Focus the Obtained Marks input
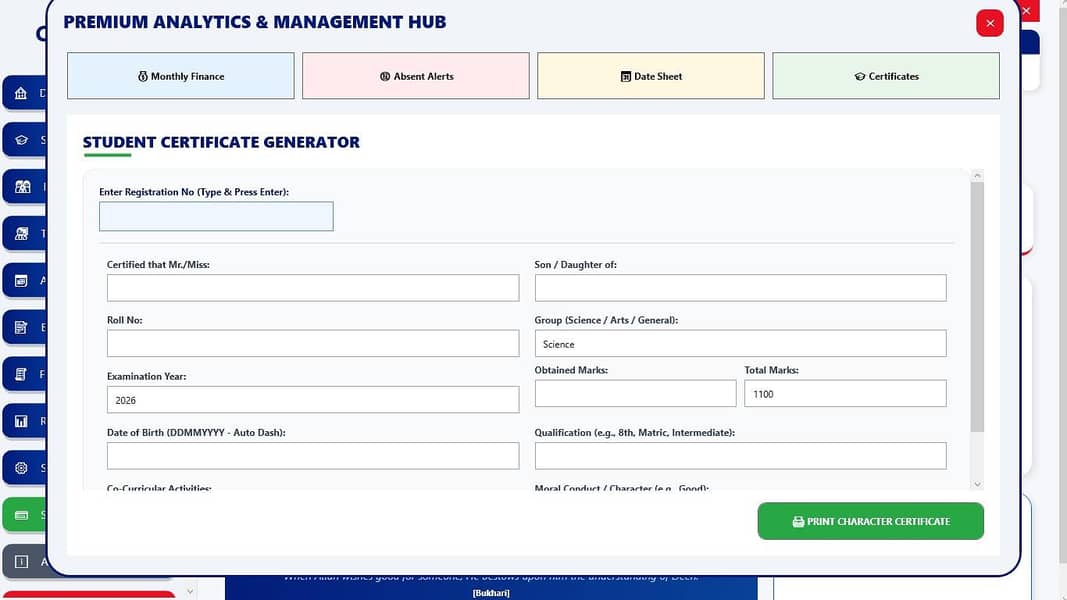1067x600 pixels. point(636,394)
